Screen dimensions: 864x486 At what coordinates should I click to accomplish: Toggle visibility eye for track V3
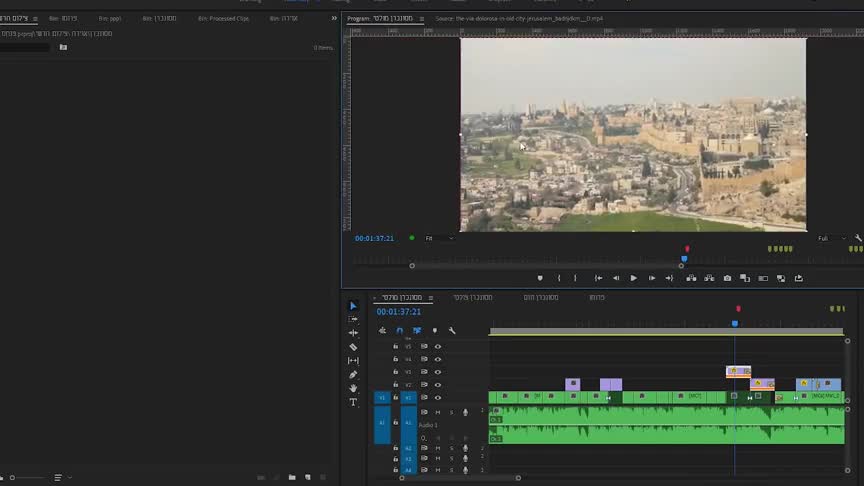437,372
